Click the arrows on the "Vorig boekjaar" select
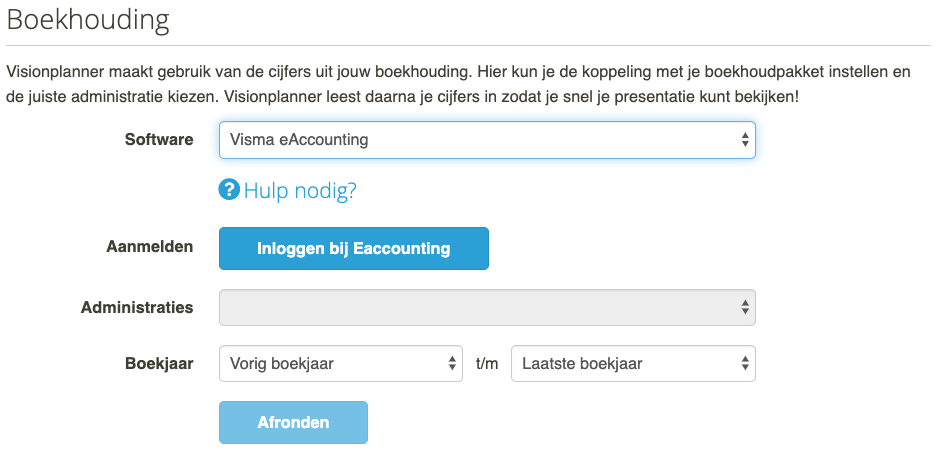 452,363
